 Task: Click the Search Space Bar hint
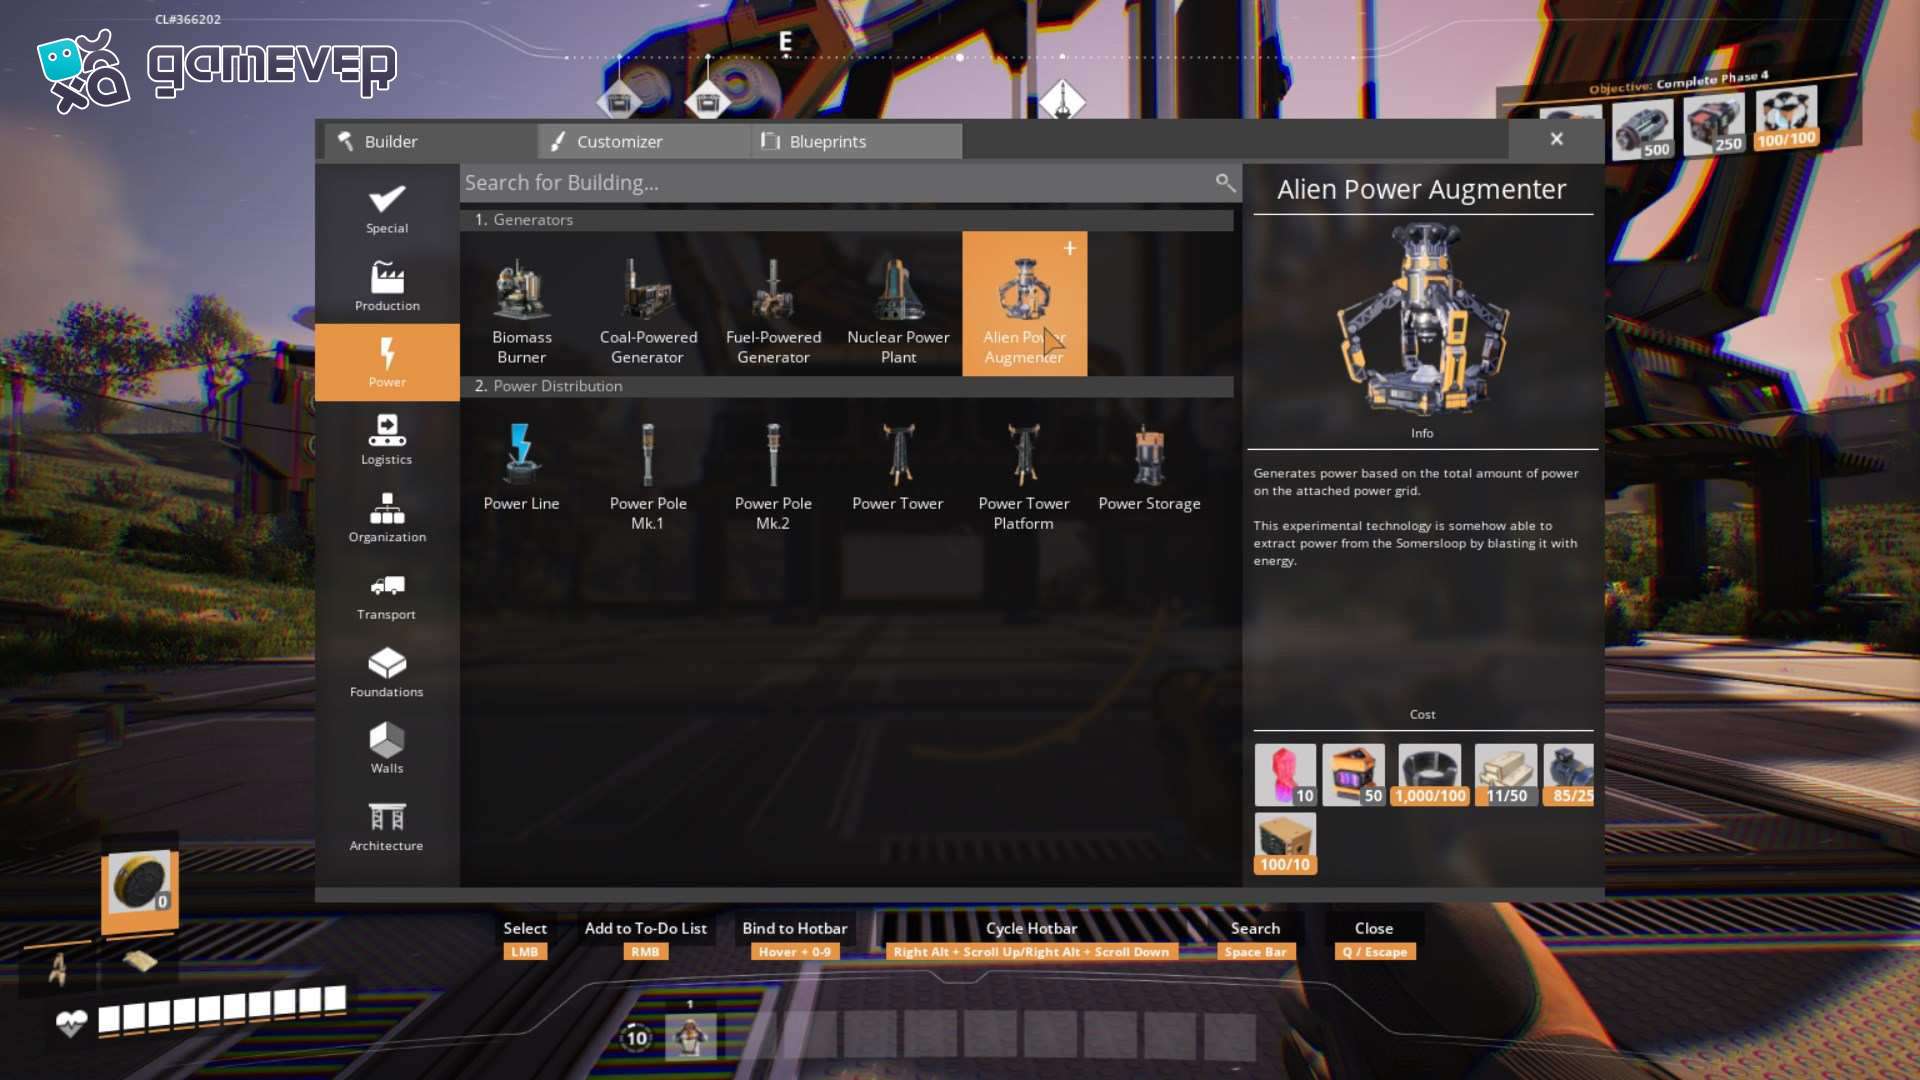1255,939
